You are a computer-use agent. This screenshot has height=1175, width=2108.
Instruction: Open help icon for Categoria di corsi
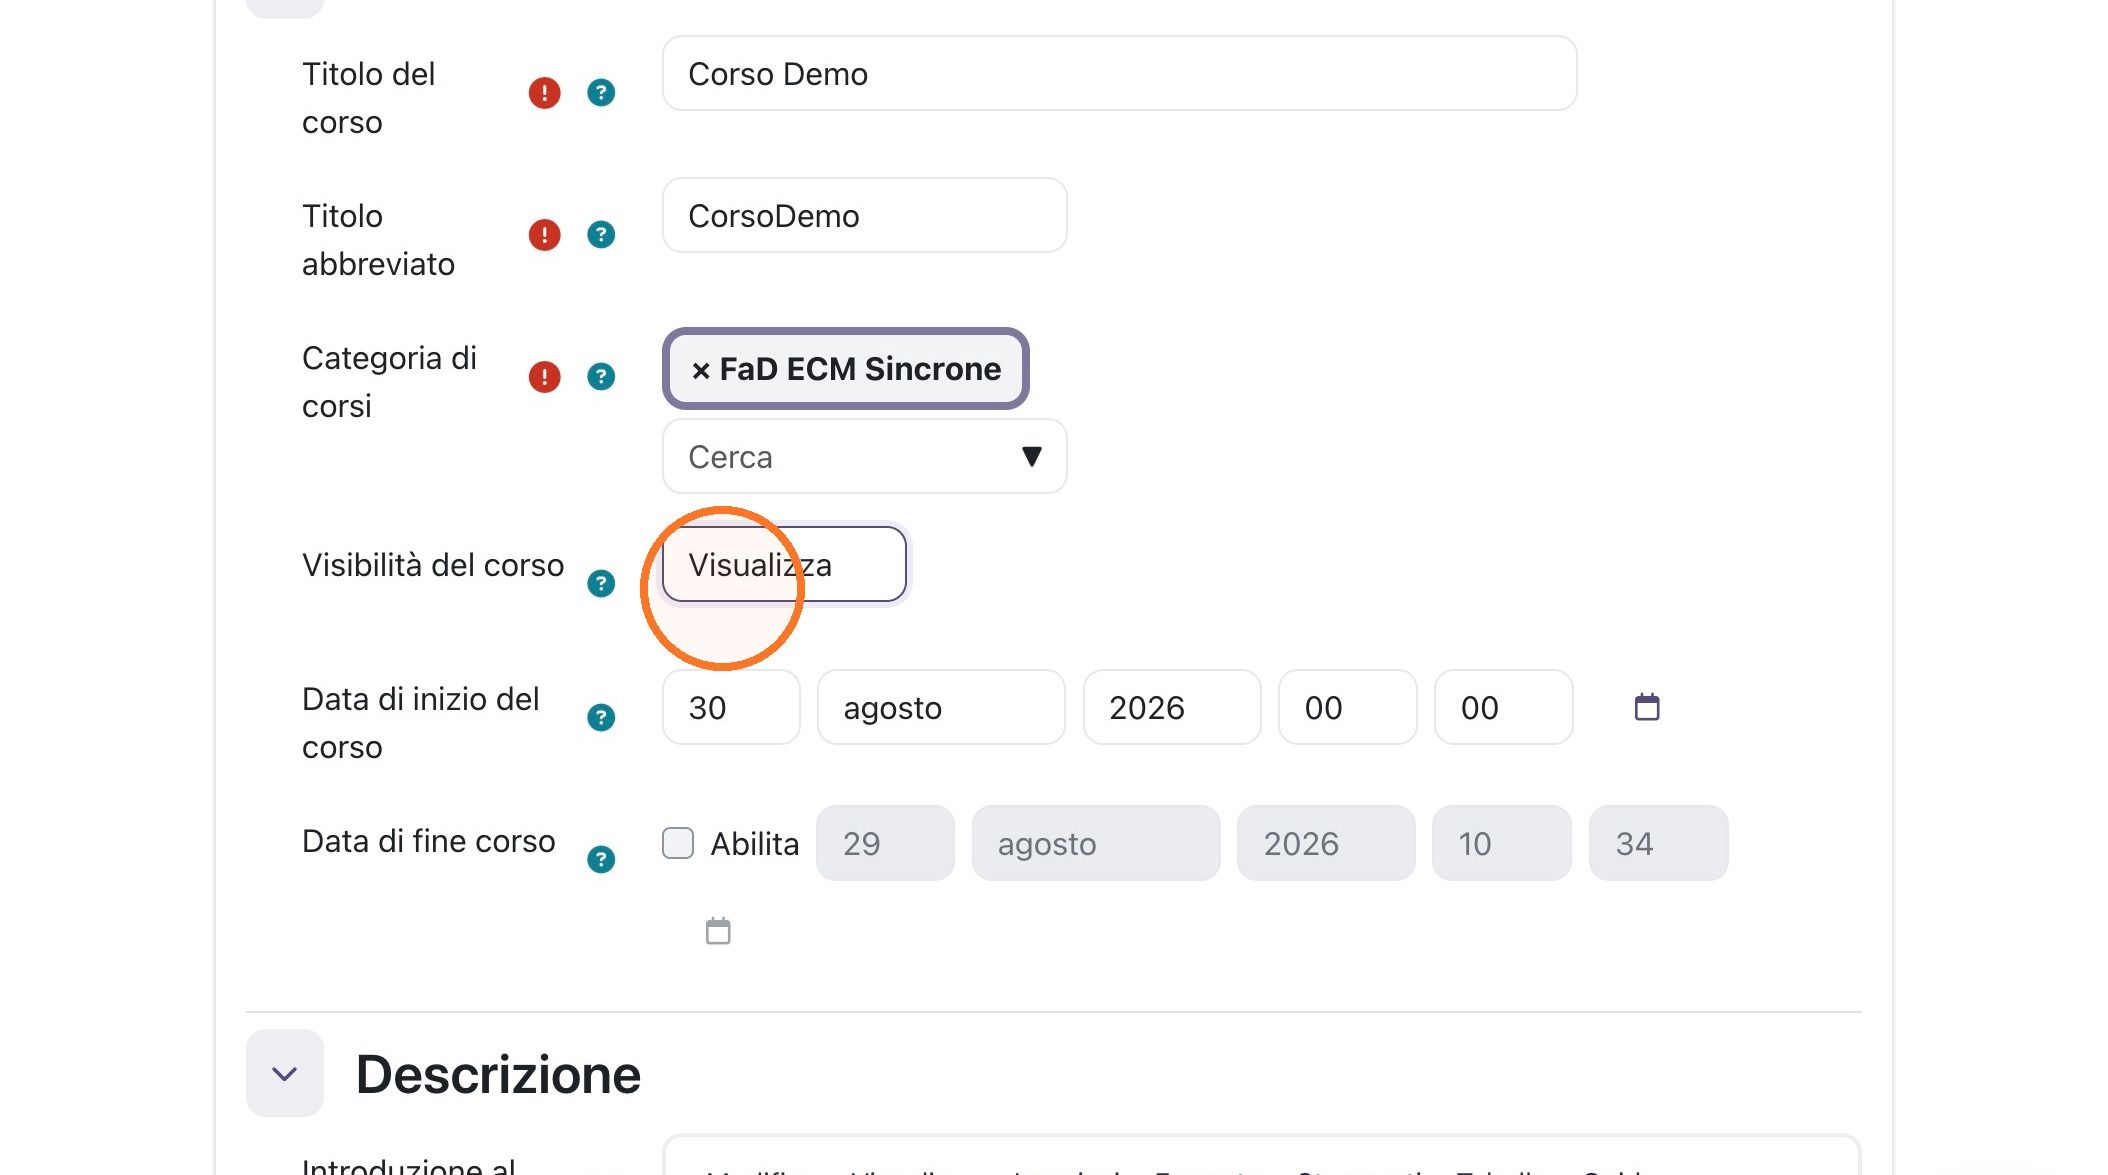pos(600,377)
